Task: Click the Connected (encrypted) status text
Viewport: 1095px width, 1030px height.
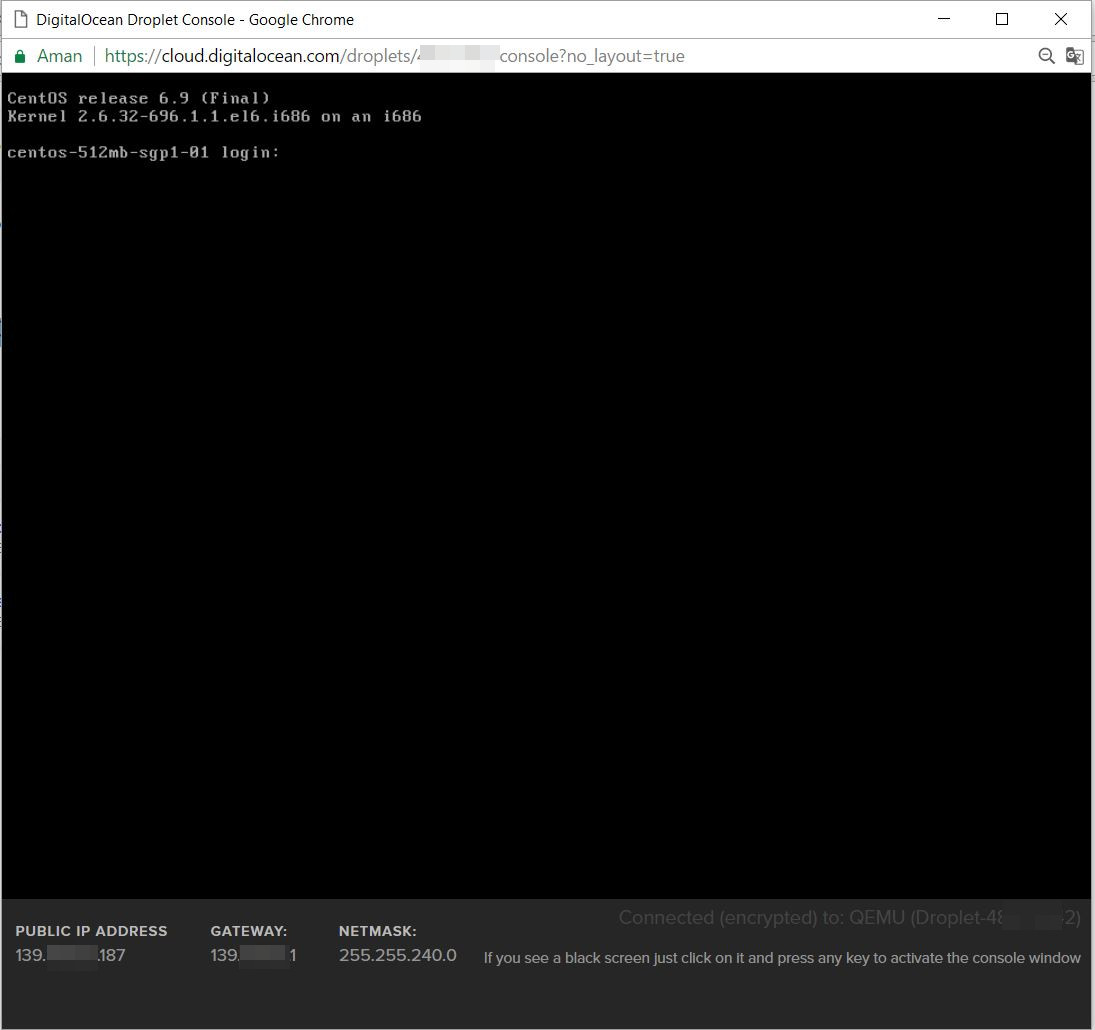Action: (x=849, y=918)
